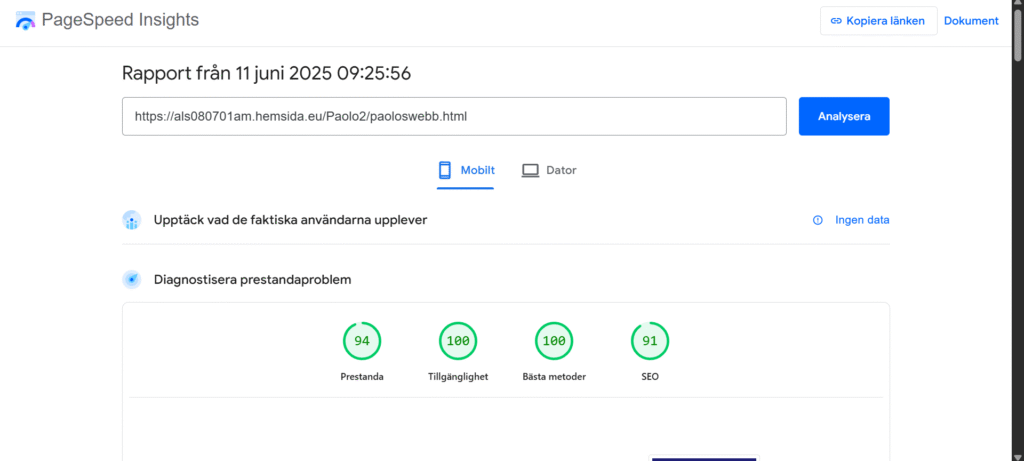The height and width of the screenshot is (461, 1024).
Task: Select the laptop icon for Dator
Action: [x=530, y=170]
